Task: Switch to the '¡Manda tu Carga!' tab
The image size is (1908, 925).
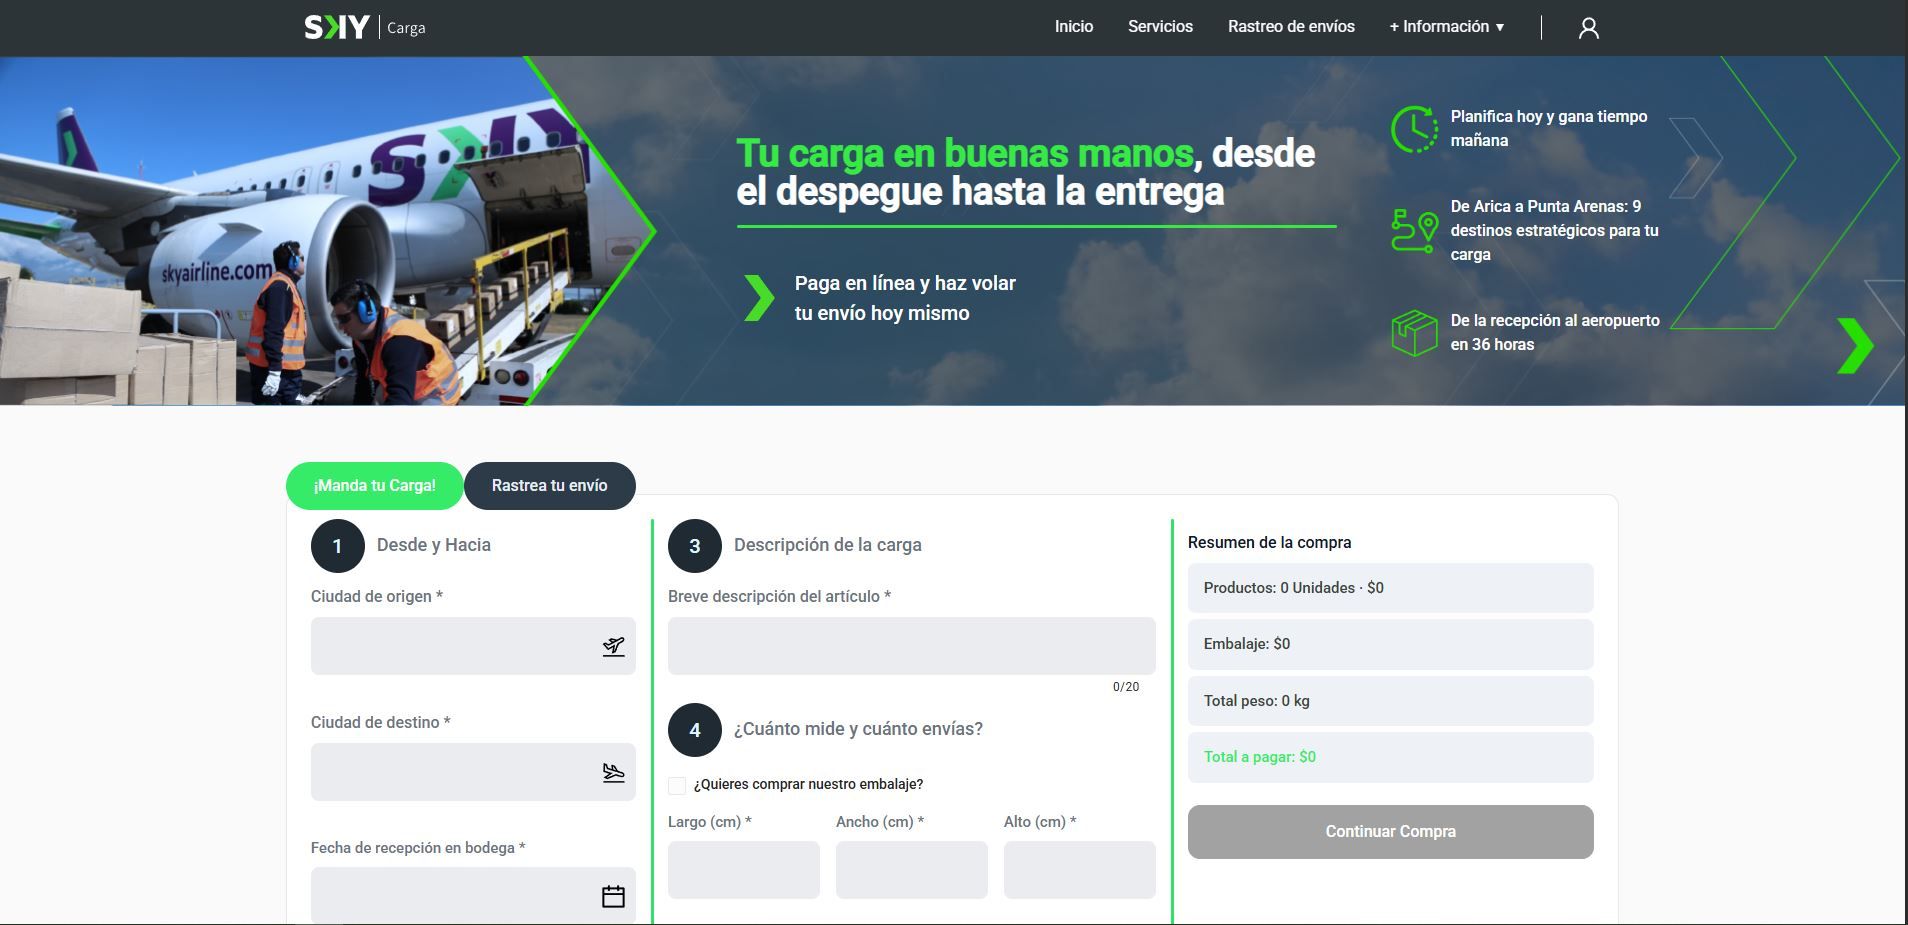Action: [375, 484]
